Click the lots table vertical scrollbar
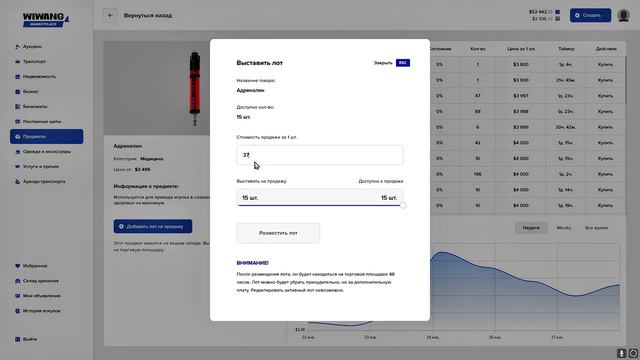 [625, 80]
